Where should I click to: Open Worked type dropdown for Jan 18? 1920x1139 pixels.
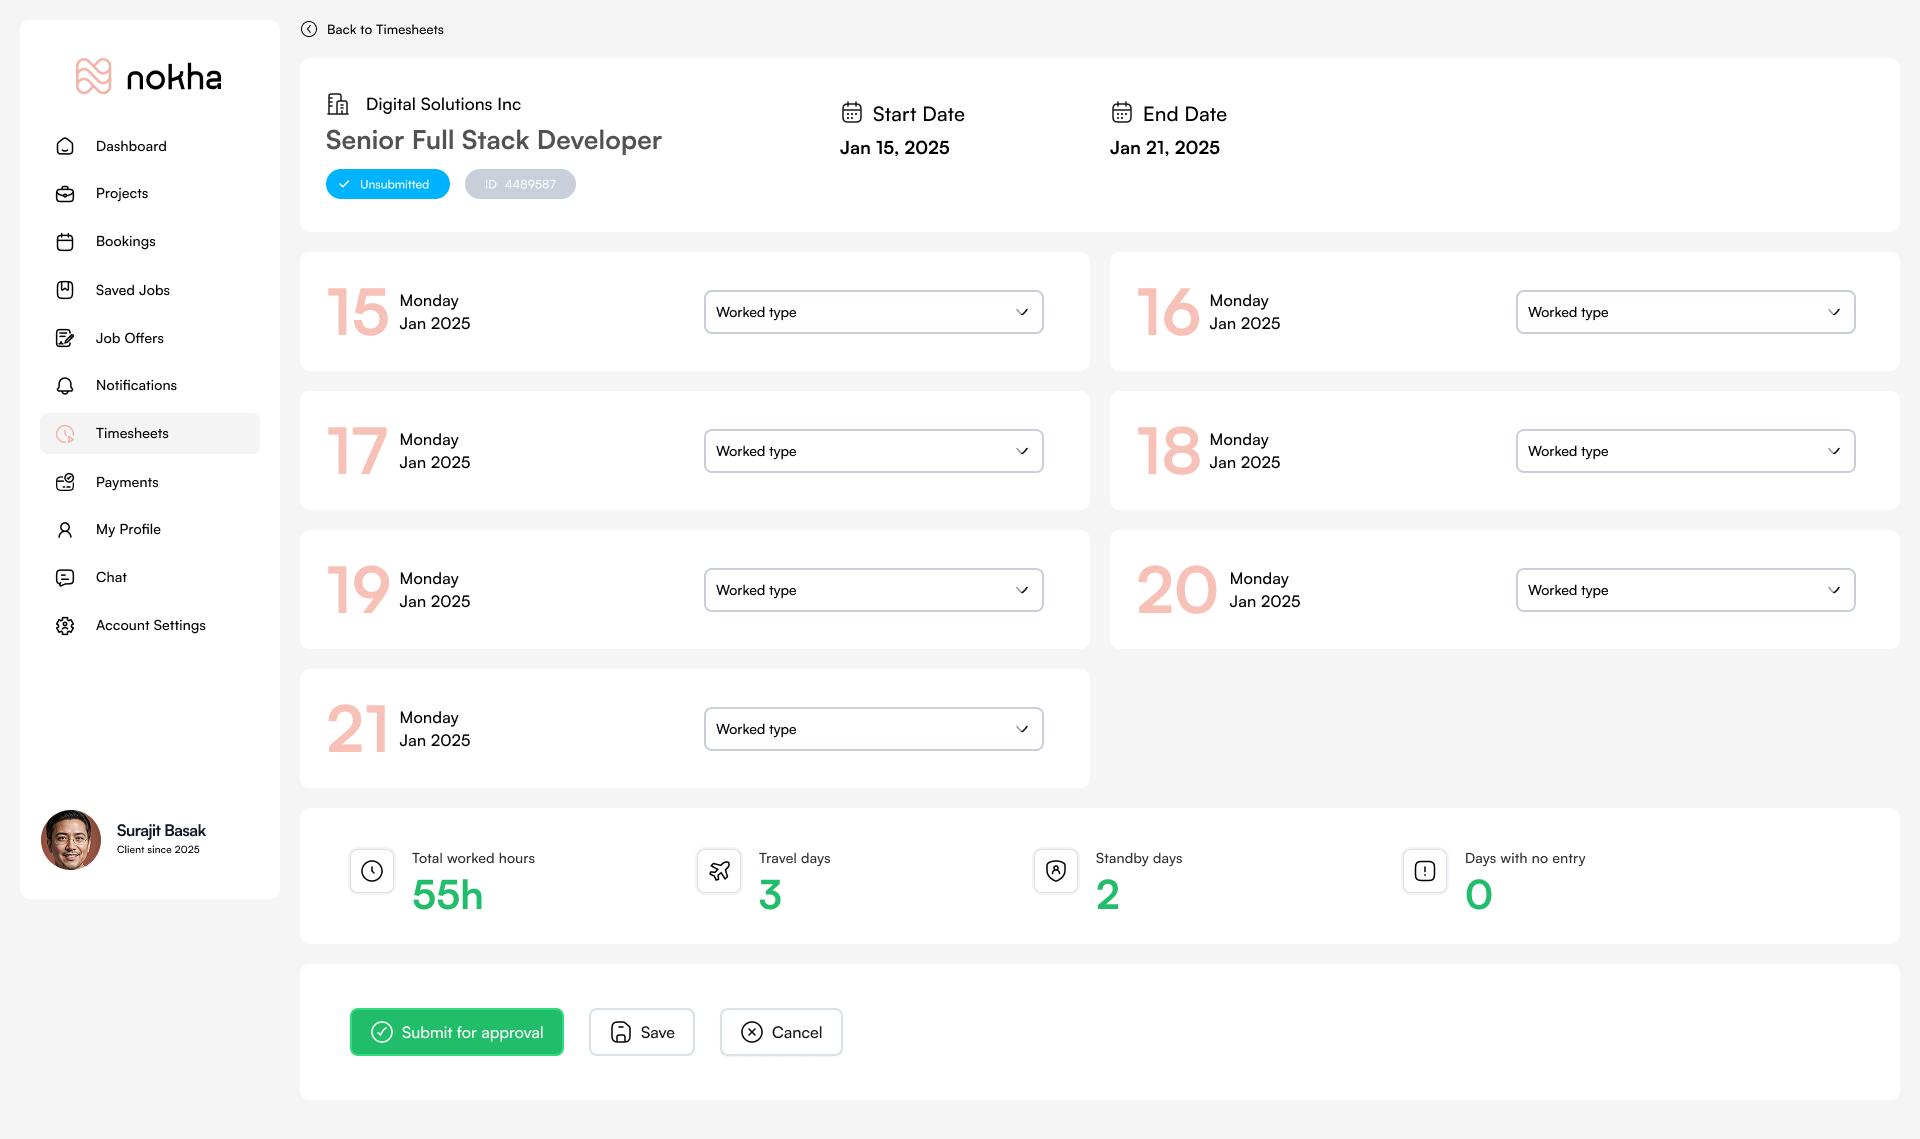1685,451
